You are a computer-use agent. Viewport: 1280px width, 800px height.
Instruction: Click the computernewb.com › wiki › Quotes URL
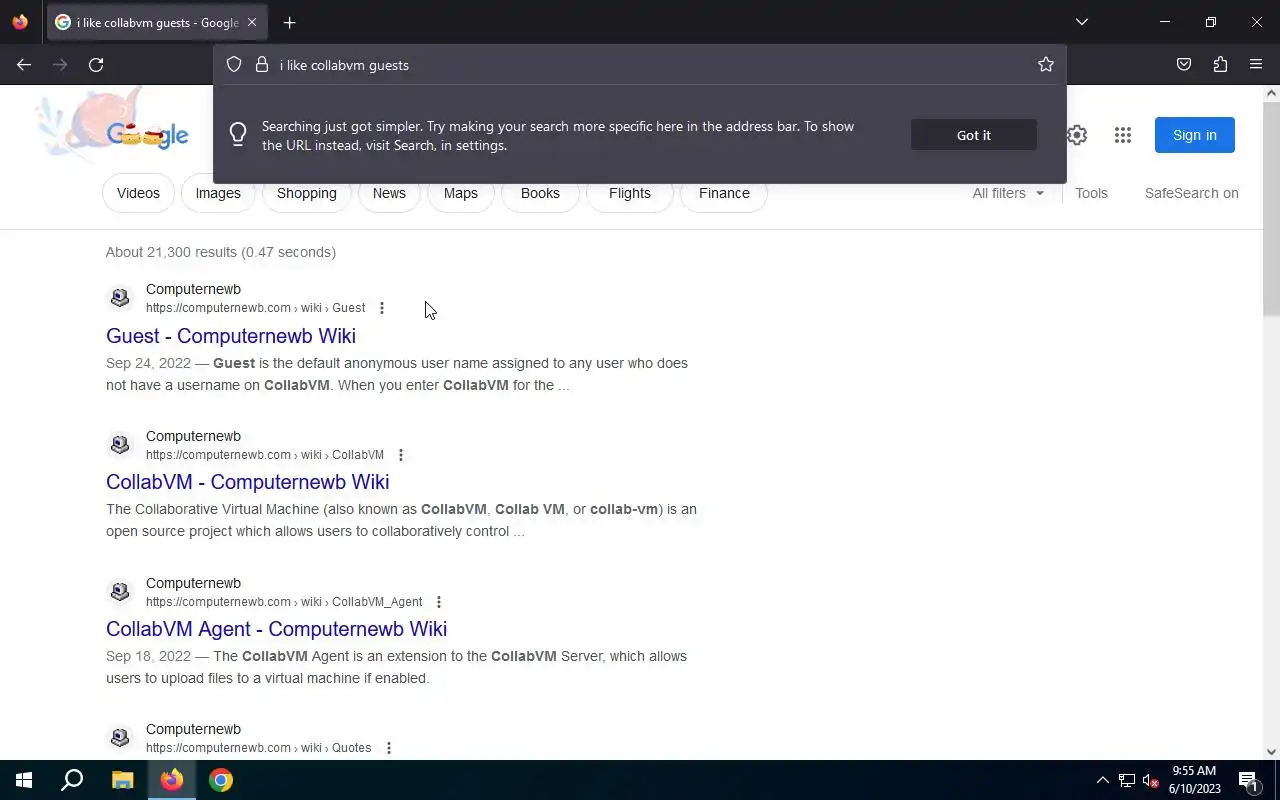click(x=258, y=748)
